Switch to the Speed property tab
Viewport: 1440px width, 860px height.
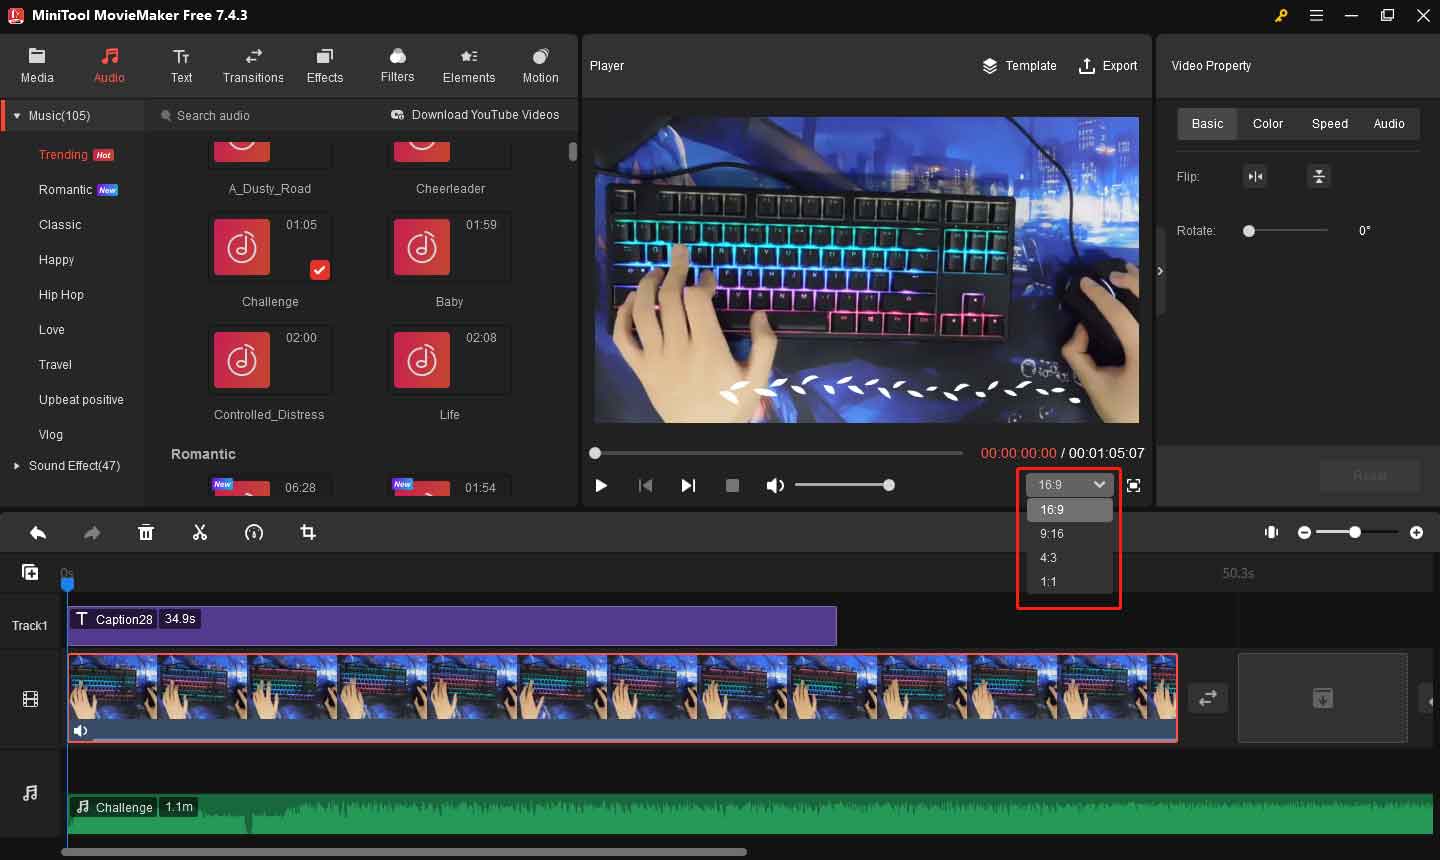coord(1330,124)
